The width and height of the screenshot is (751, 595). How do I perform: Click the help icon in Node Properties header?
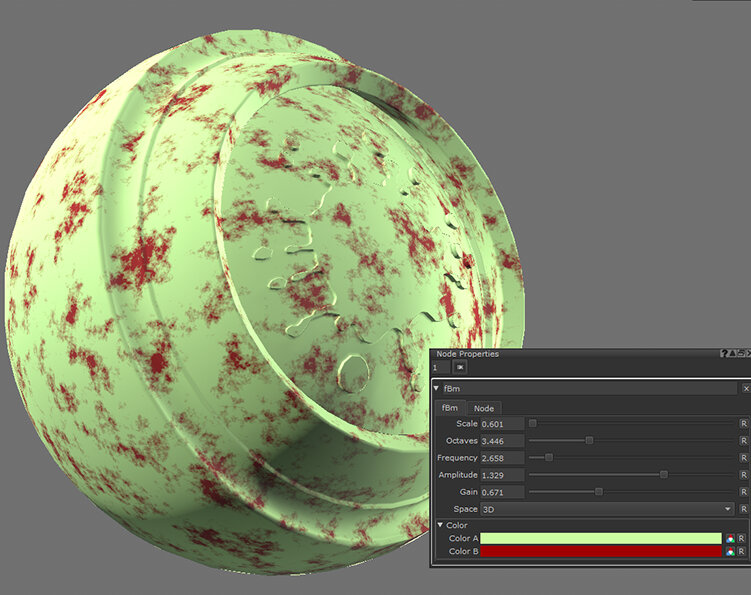coord(724,354)
